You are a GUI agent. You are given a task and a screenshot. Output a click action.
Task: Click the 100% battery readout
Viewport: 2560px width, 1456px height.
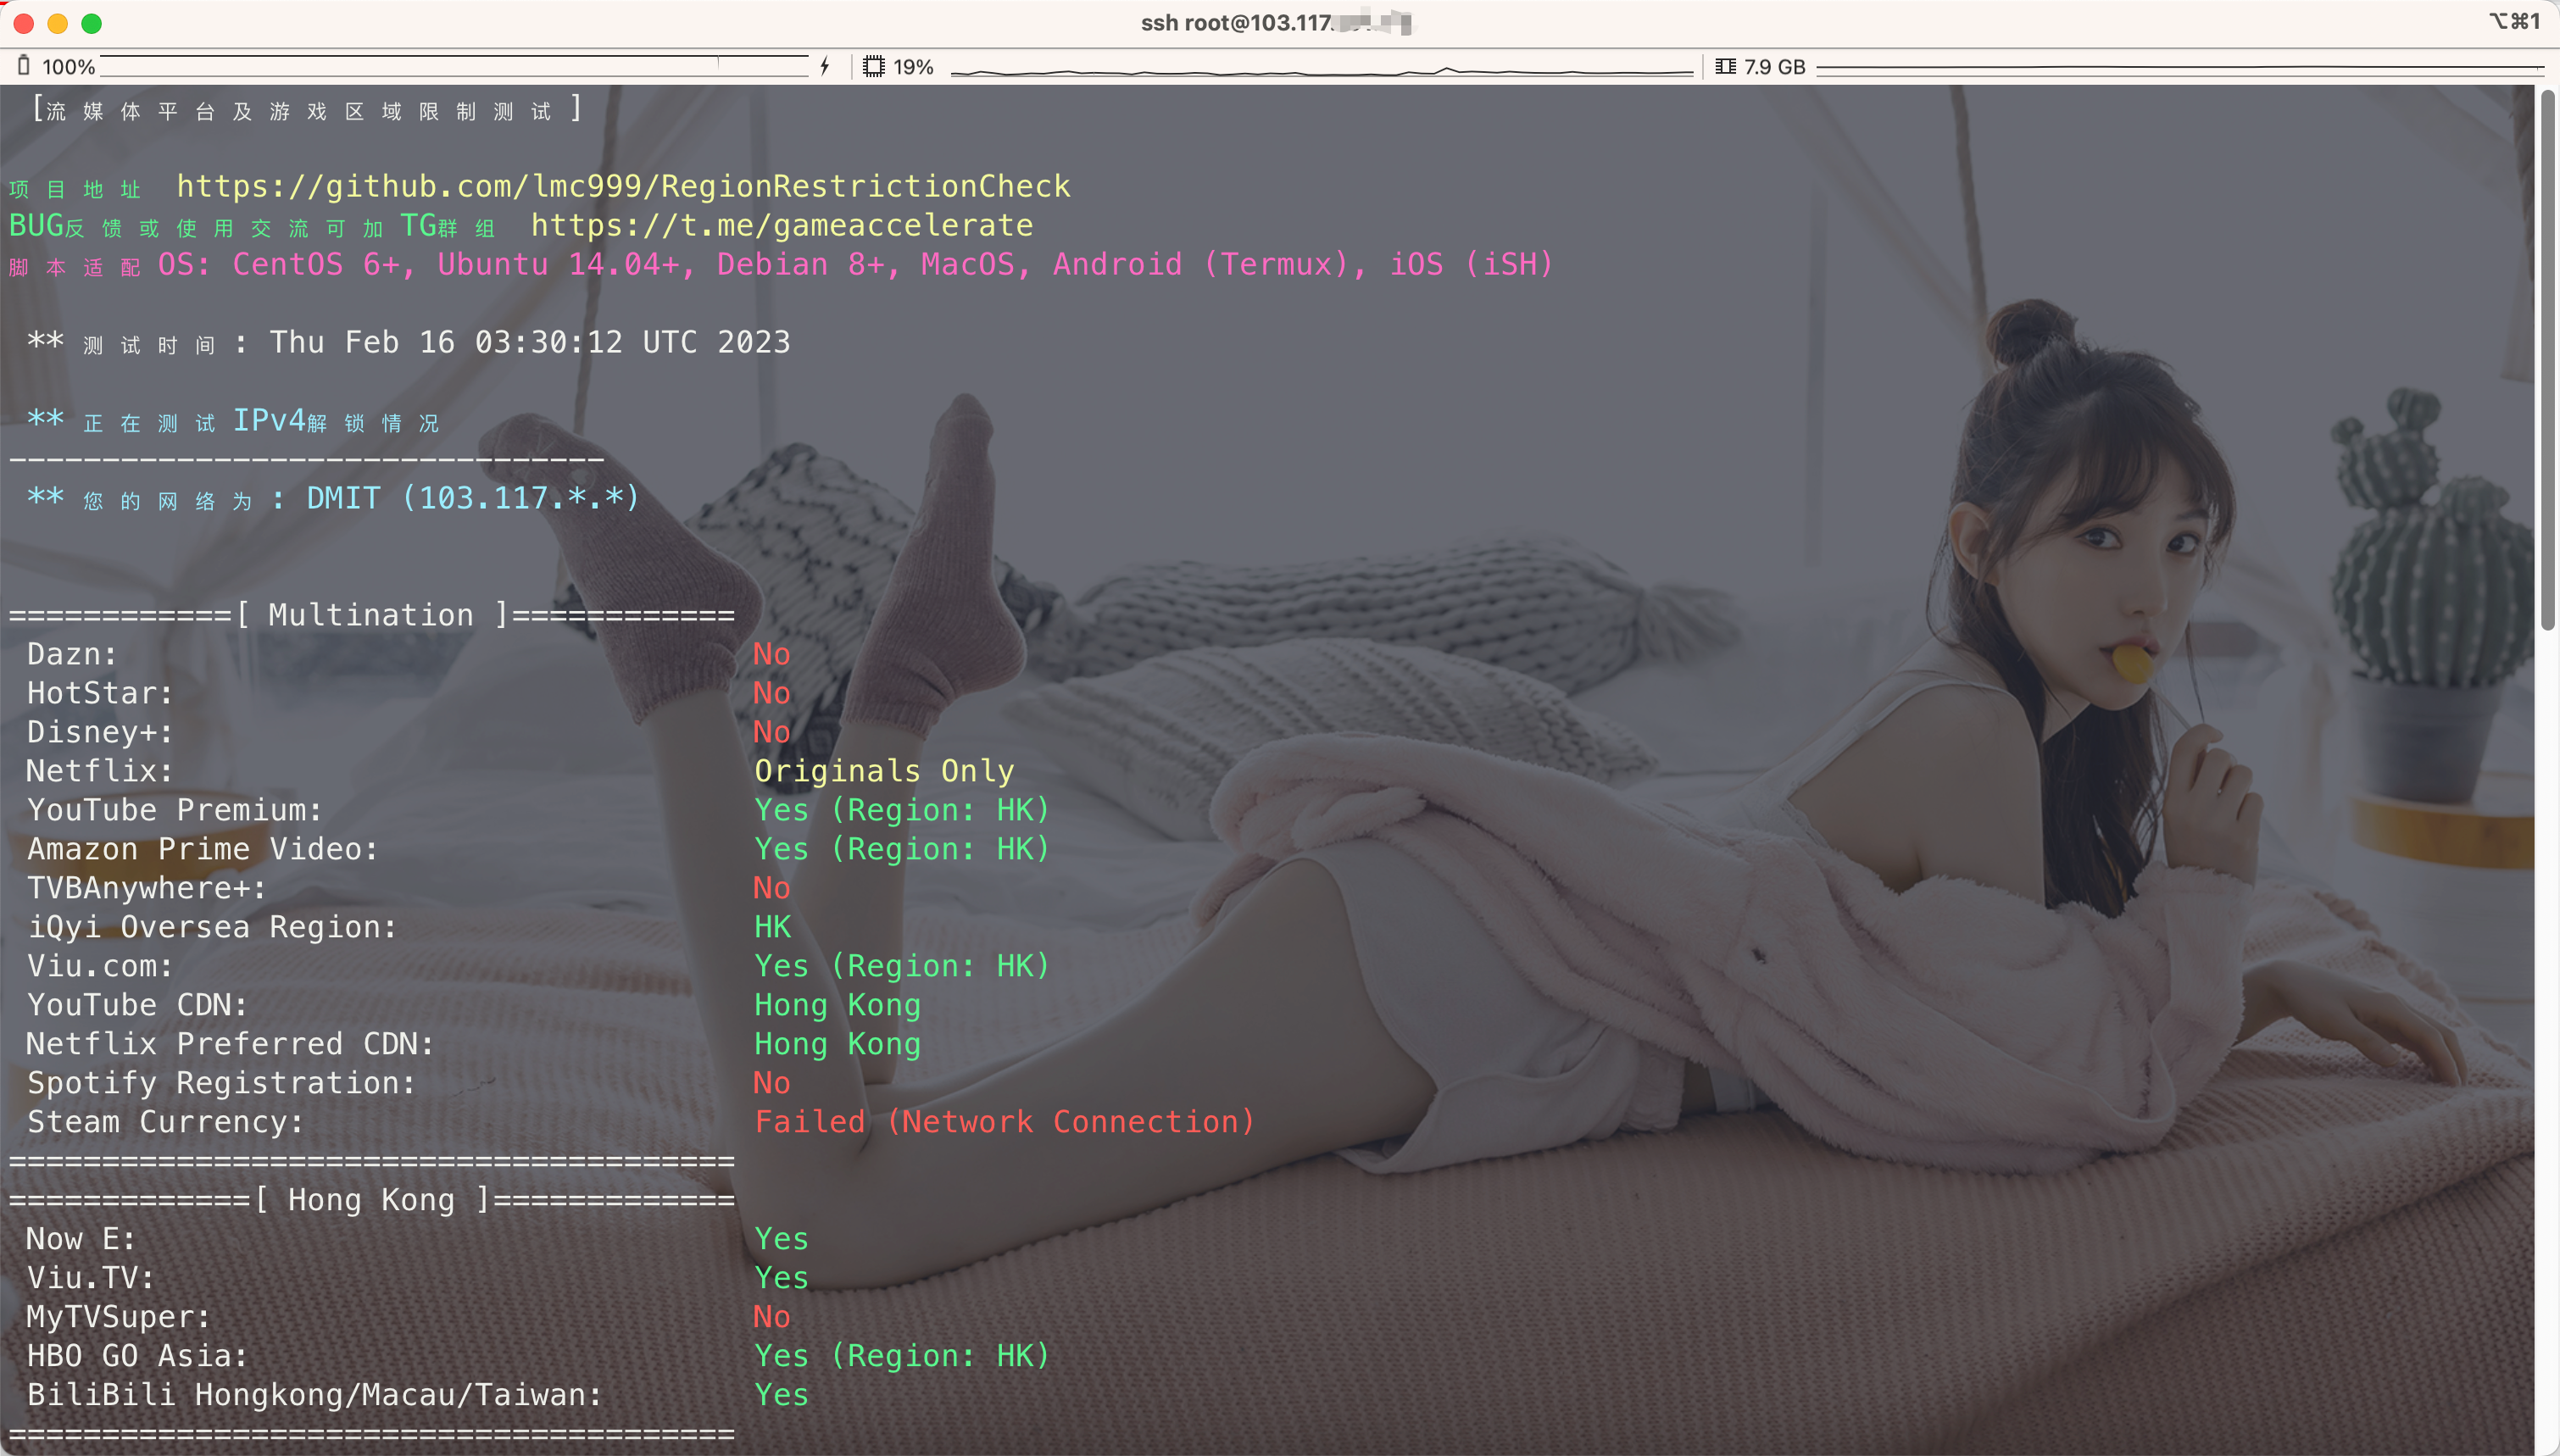pos(68,67)
